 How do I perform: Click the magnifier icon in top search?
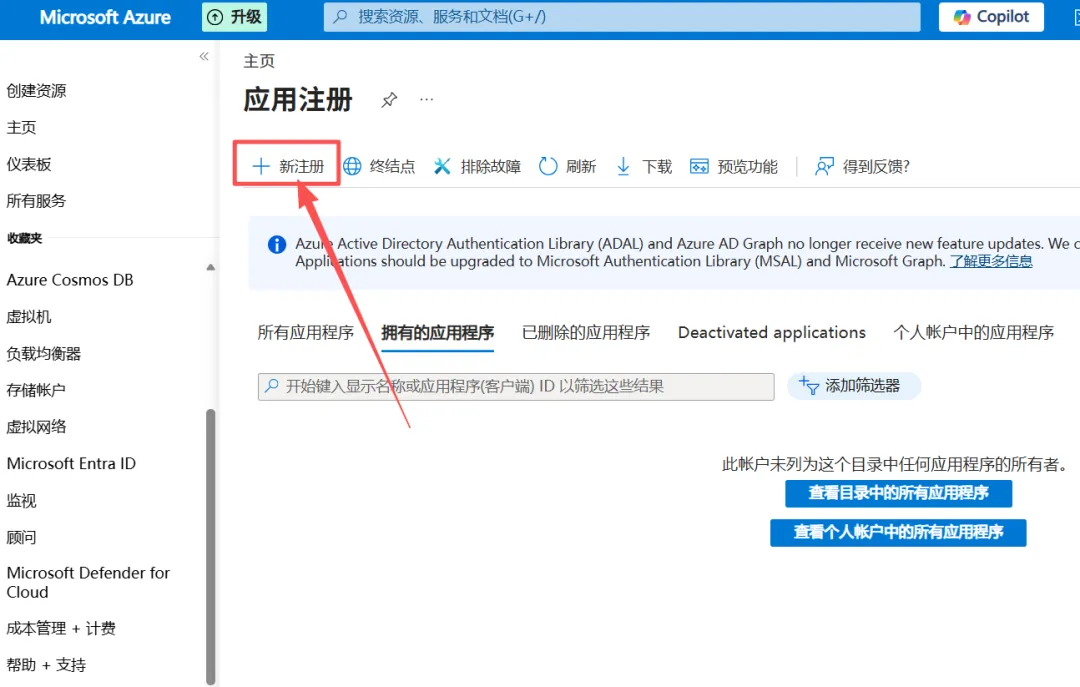click(340, 17)
